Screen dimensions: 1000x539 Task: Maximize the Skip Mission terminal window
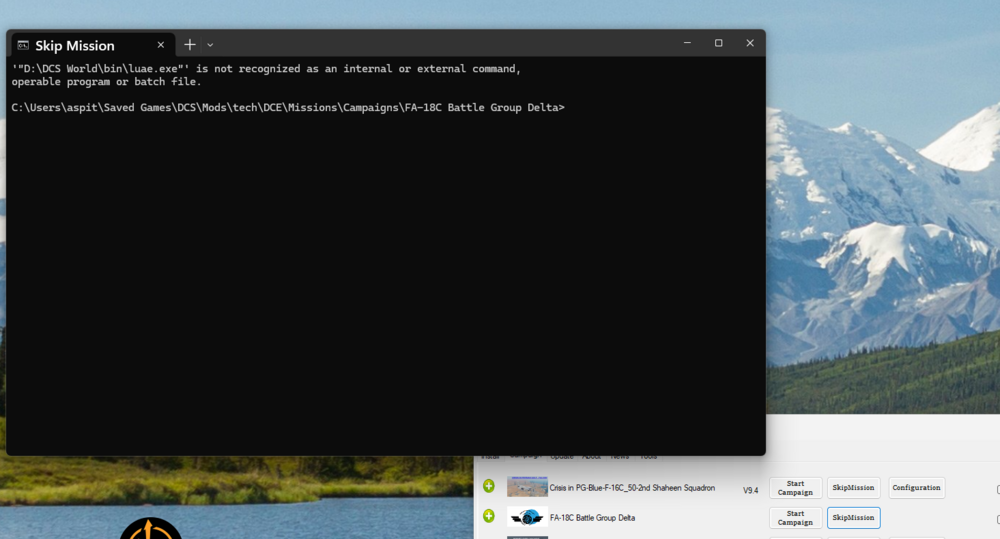(719, 43)
